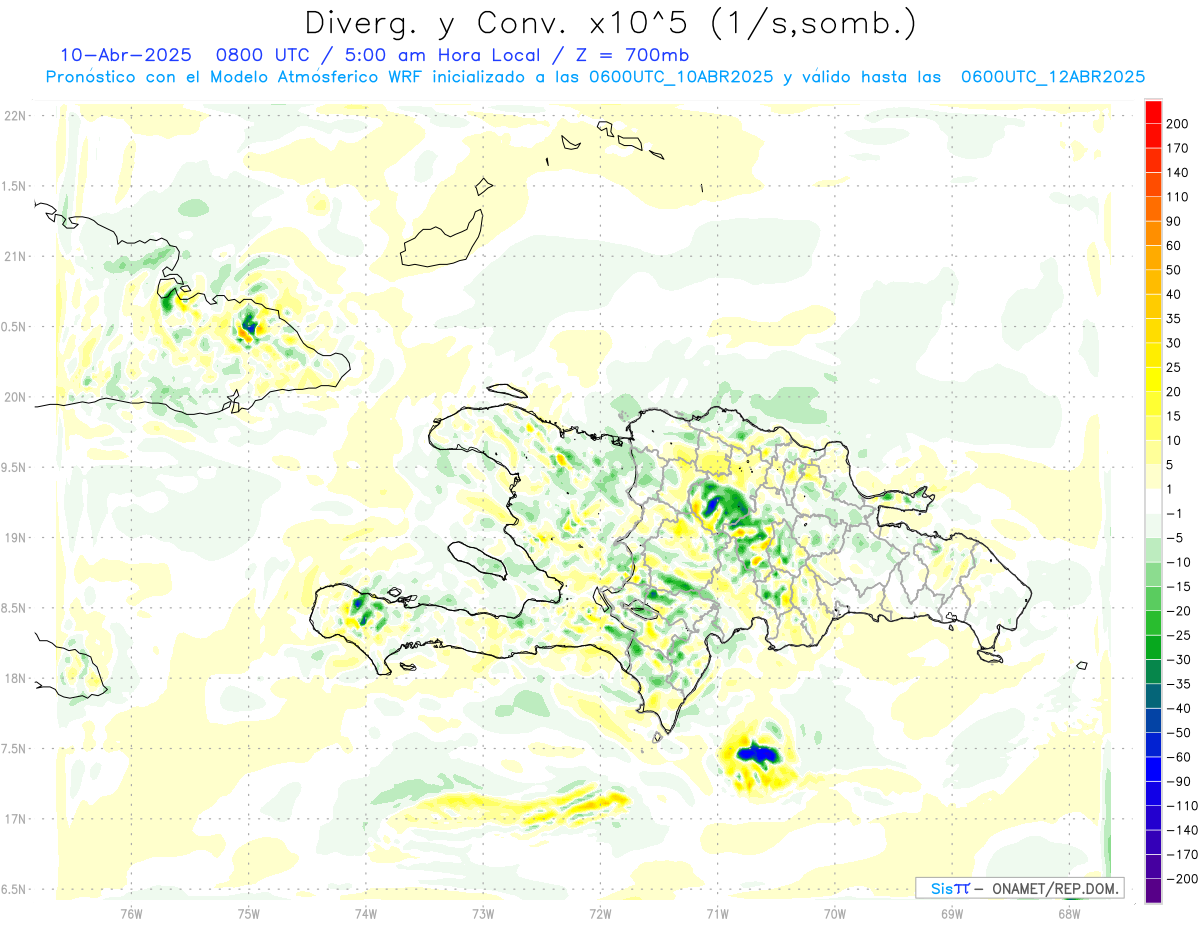Click the positive '25' color bar value
Viewport: 1200px width, 927px height.
click(x=1173, y=368)
